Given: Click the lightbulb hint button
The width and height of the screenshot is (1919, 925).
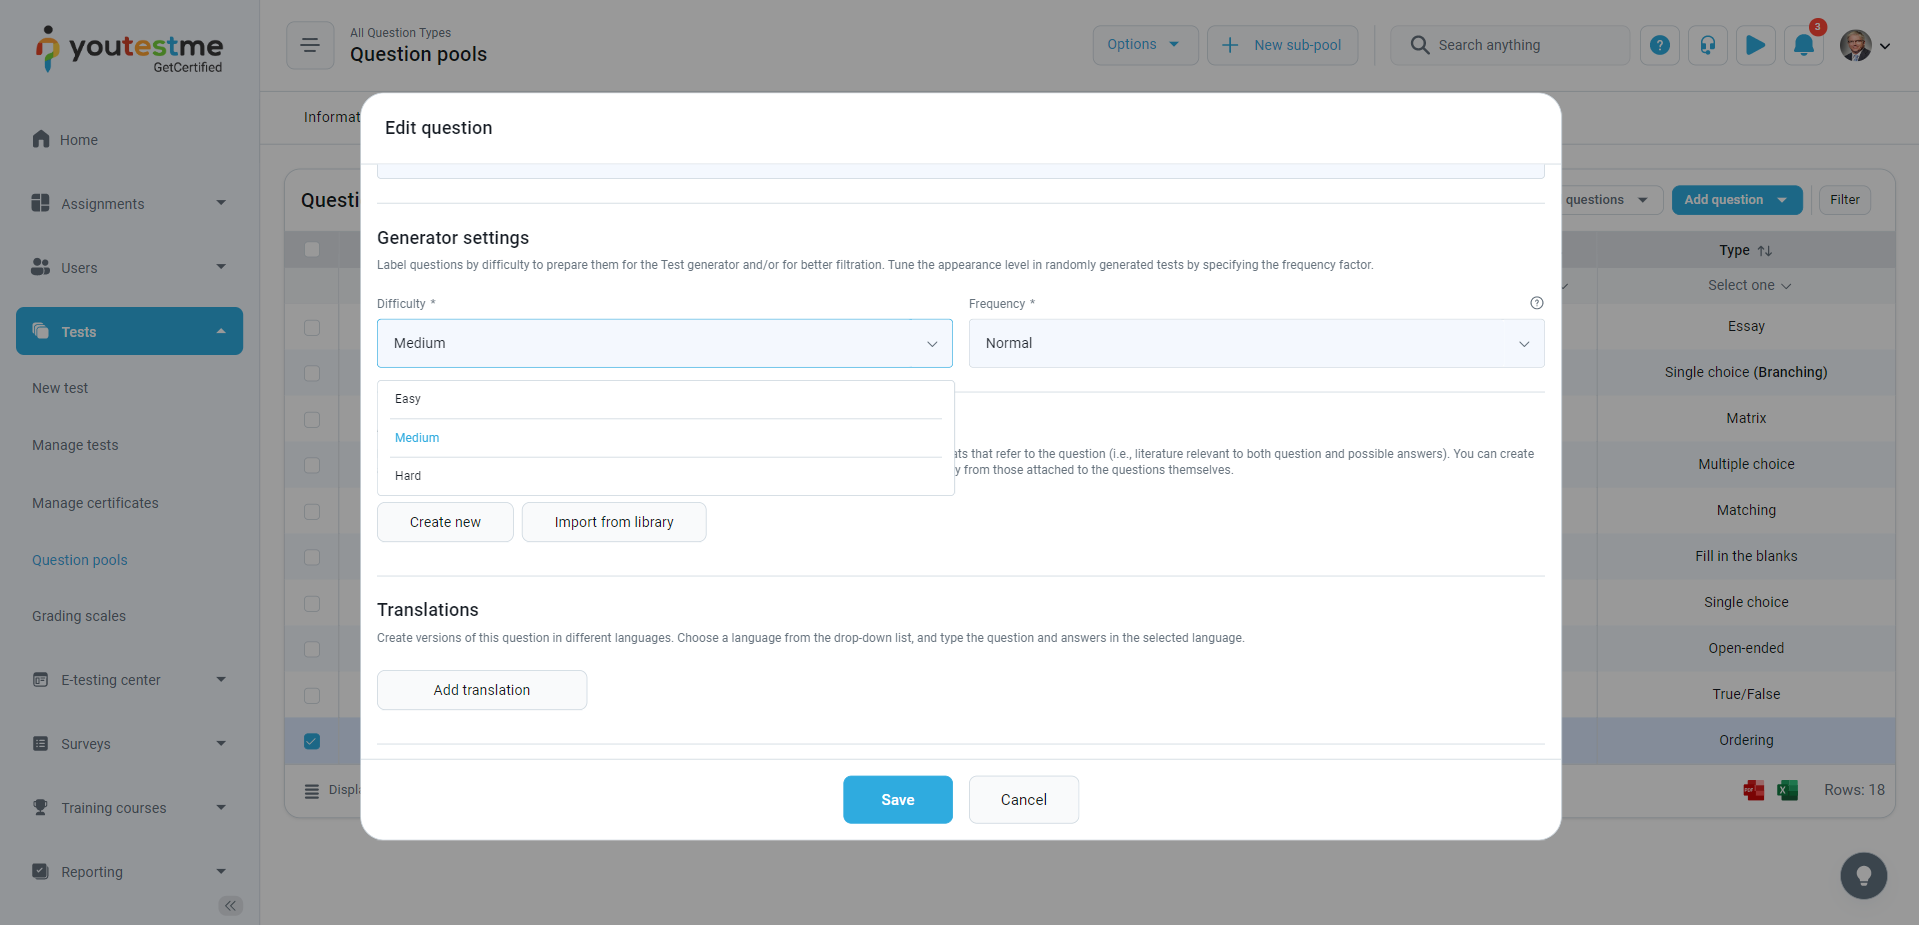Looking at the screenshot, I should (1863, 876).
